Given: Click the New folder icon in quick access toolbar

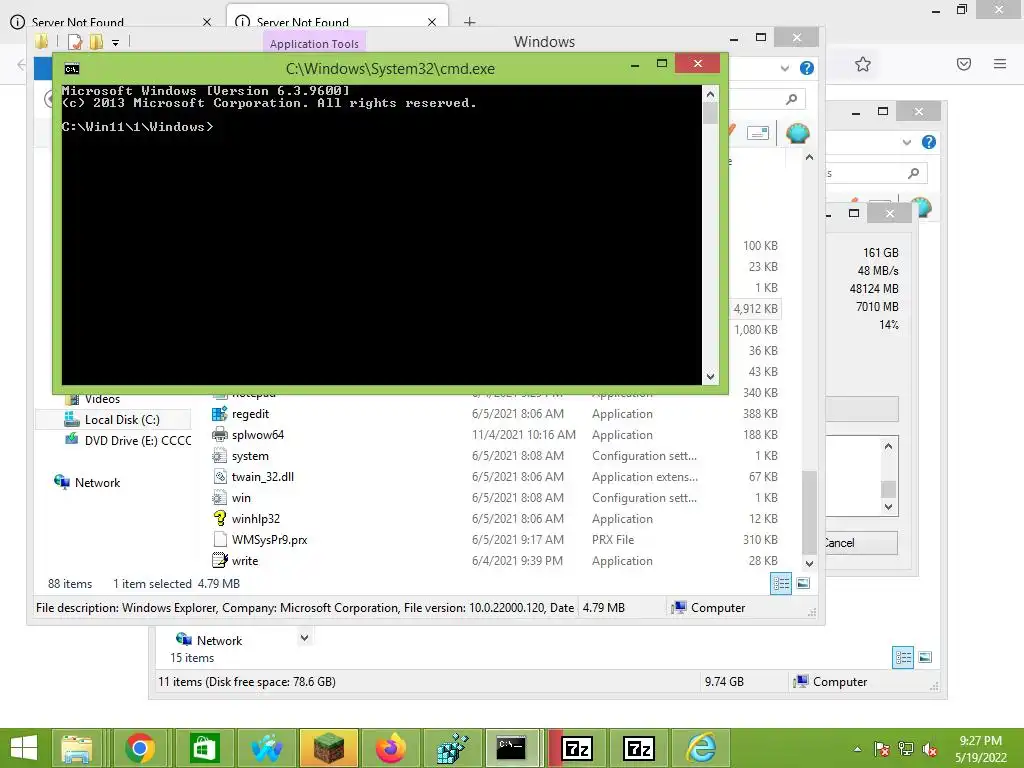Looking at the screenshot, I should (x=96, y=42).
